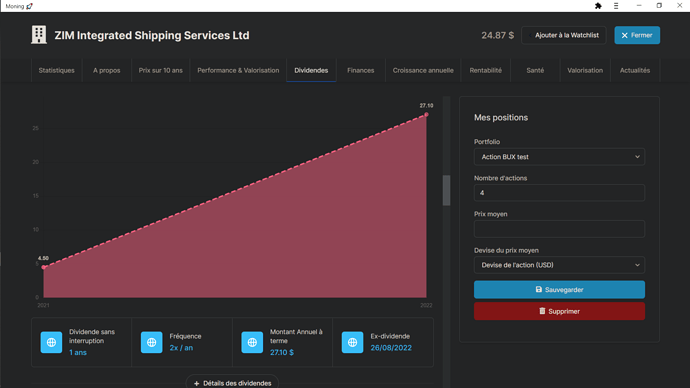Add stock via Ajouter à la Watchlist
The height and width of the screenshot is (388, 690).
point(564,35)
